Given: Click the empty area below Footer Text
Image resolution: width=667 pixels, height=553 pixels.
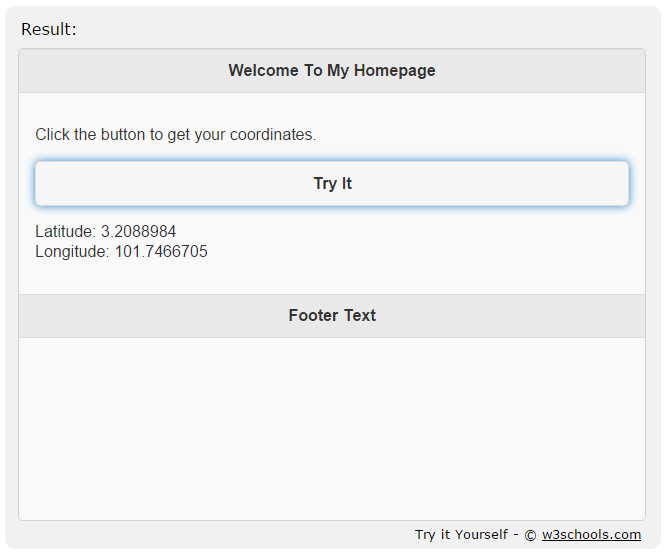Looking at the screenshot, I should point(332,429).
